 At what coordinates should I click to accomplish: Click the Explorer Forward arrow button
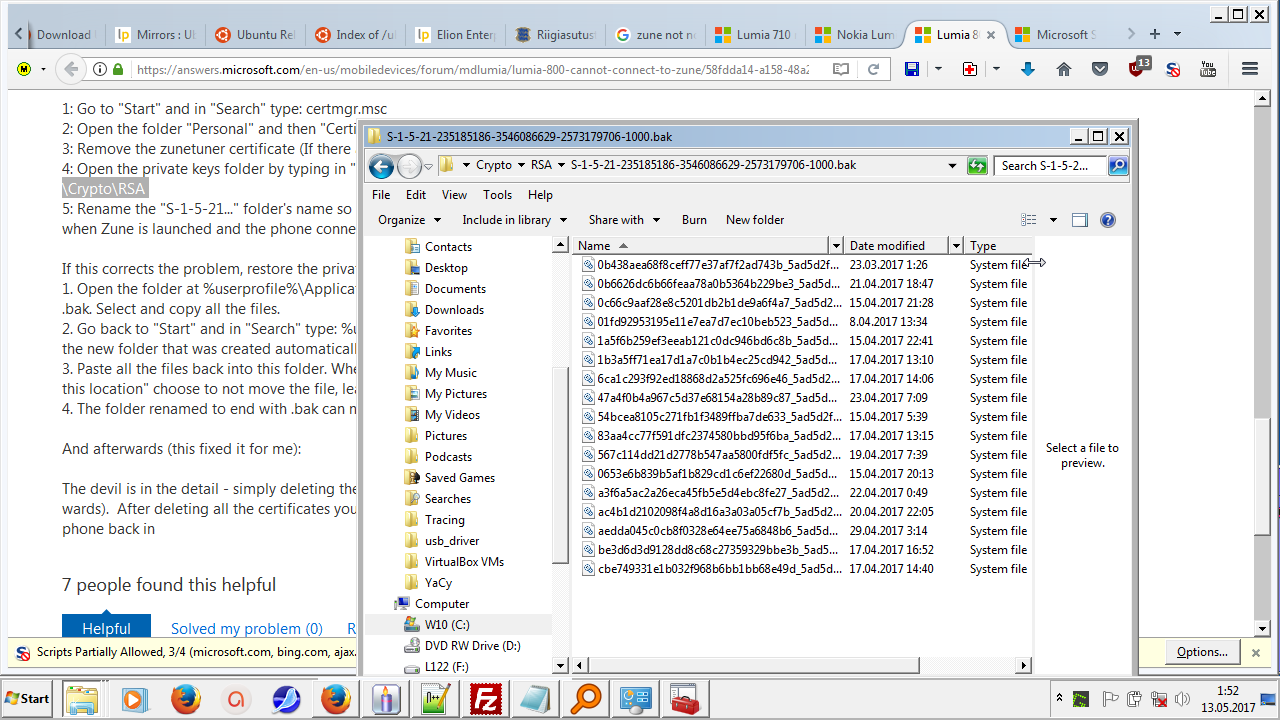click(409, 166)
